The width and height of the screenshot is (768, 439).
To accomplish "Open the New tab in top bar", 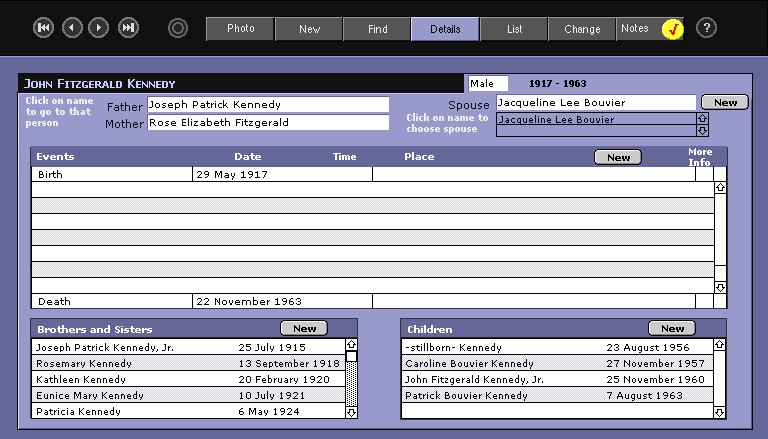I will [309, 29].
